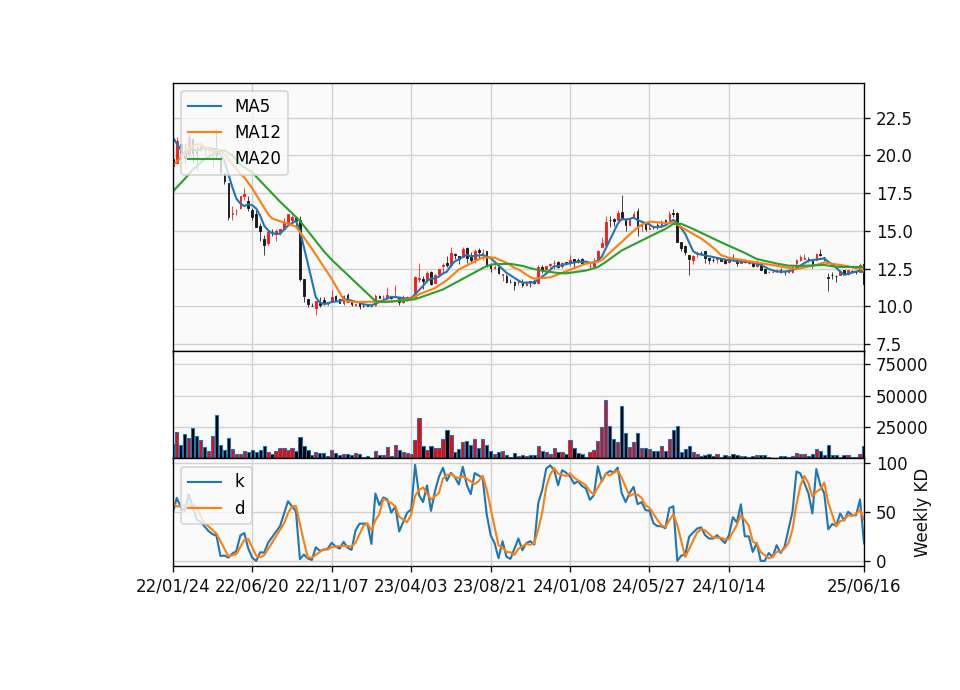The height and width of the screenshot is (690, 960).
Task: Click the 7.5 price axis label
Action: pyautogui.click(x=888, y=345)
